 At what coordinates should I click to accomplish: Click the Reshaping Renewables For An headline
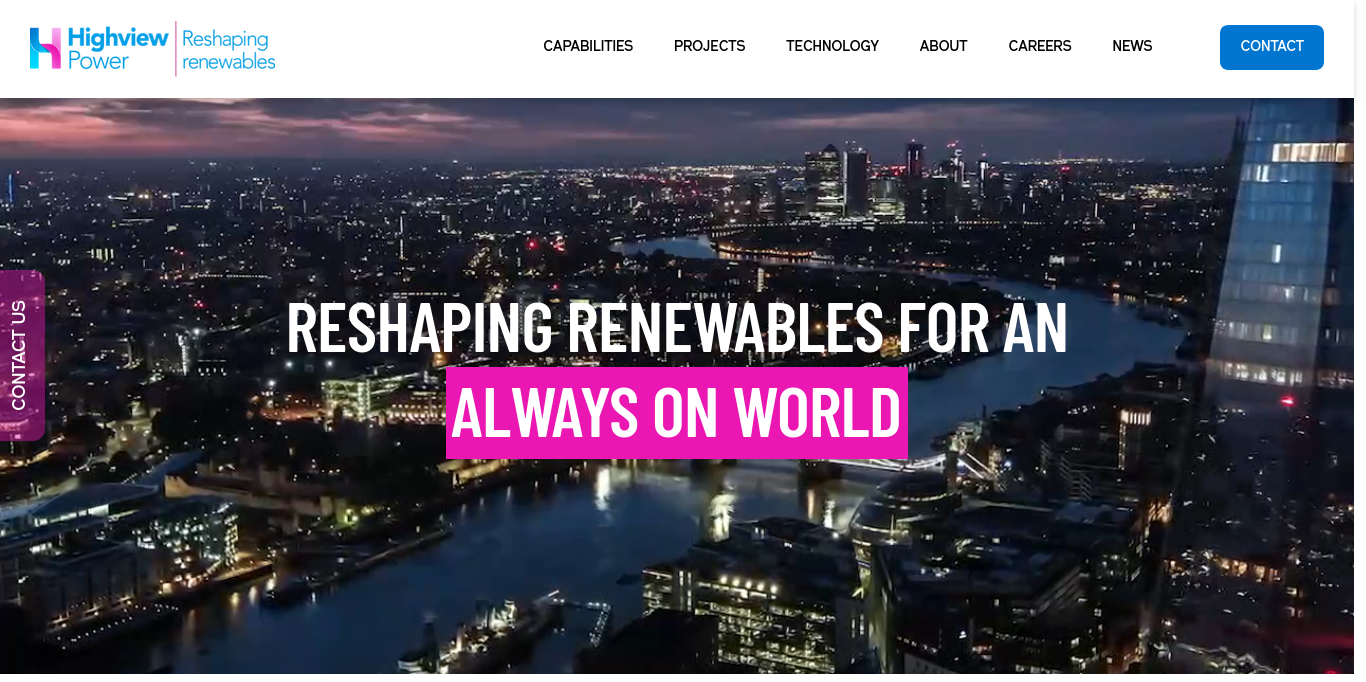point(677,328)
